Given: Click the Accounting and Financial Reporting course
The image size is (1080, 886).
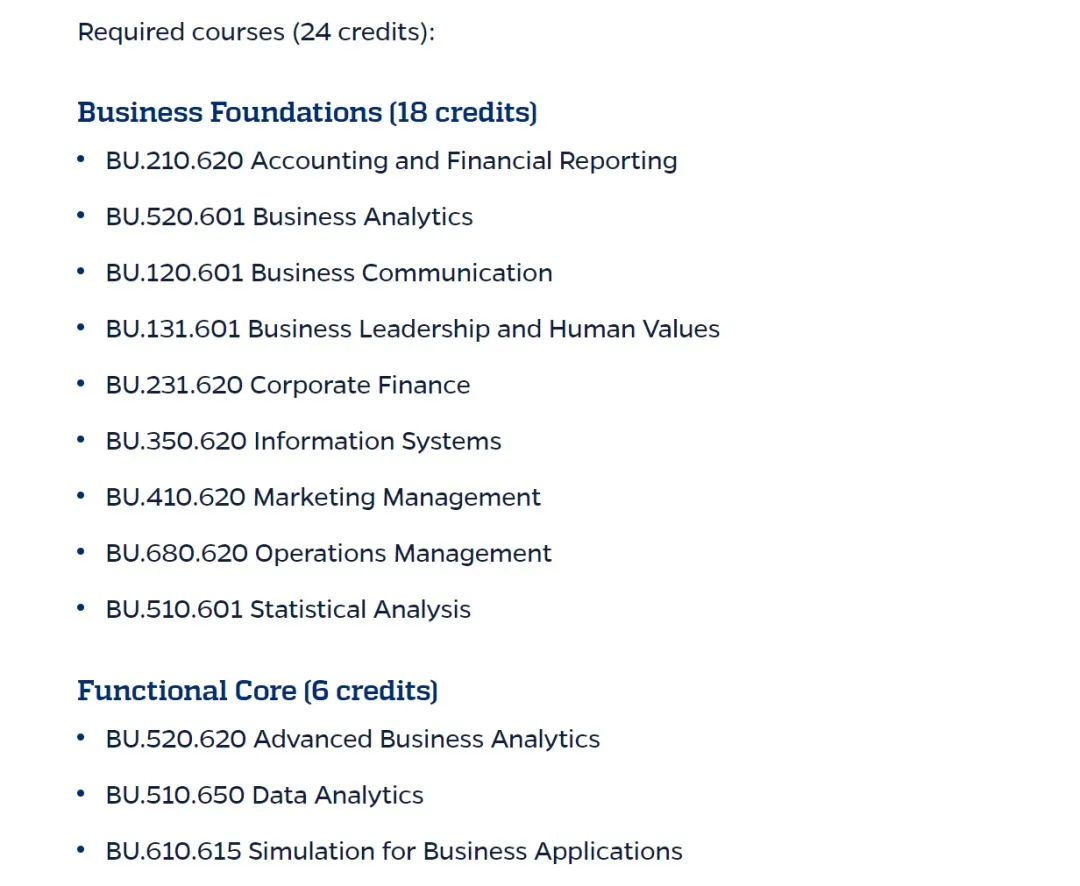Looking at the screenshot, I should tap(391, 161).
